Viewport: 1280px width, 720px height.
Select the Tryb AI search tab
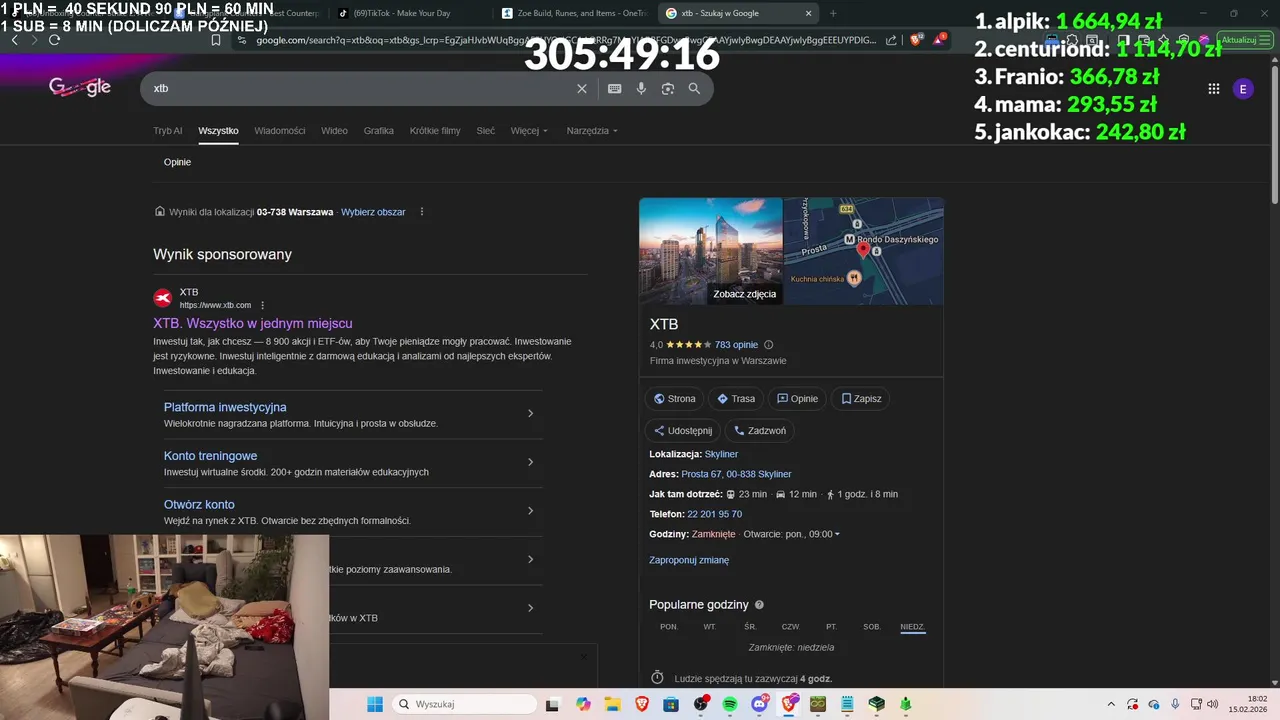168,131
